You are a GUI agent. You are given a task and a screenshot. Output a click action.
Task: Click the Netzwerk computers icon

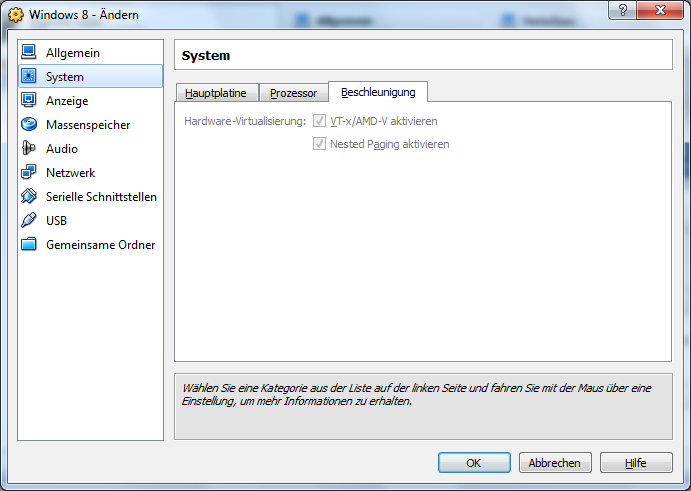[x=29, y=172]
